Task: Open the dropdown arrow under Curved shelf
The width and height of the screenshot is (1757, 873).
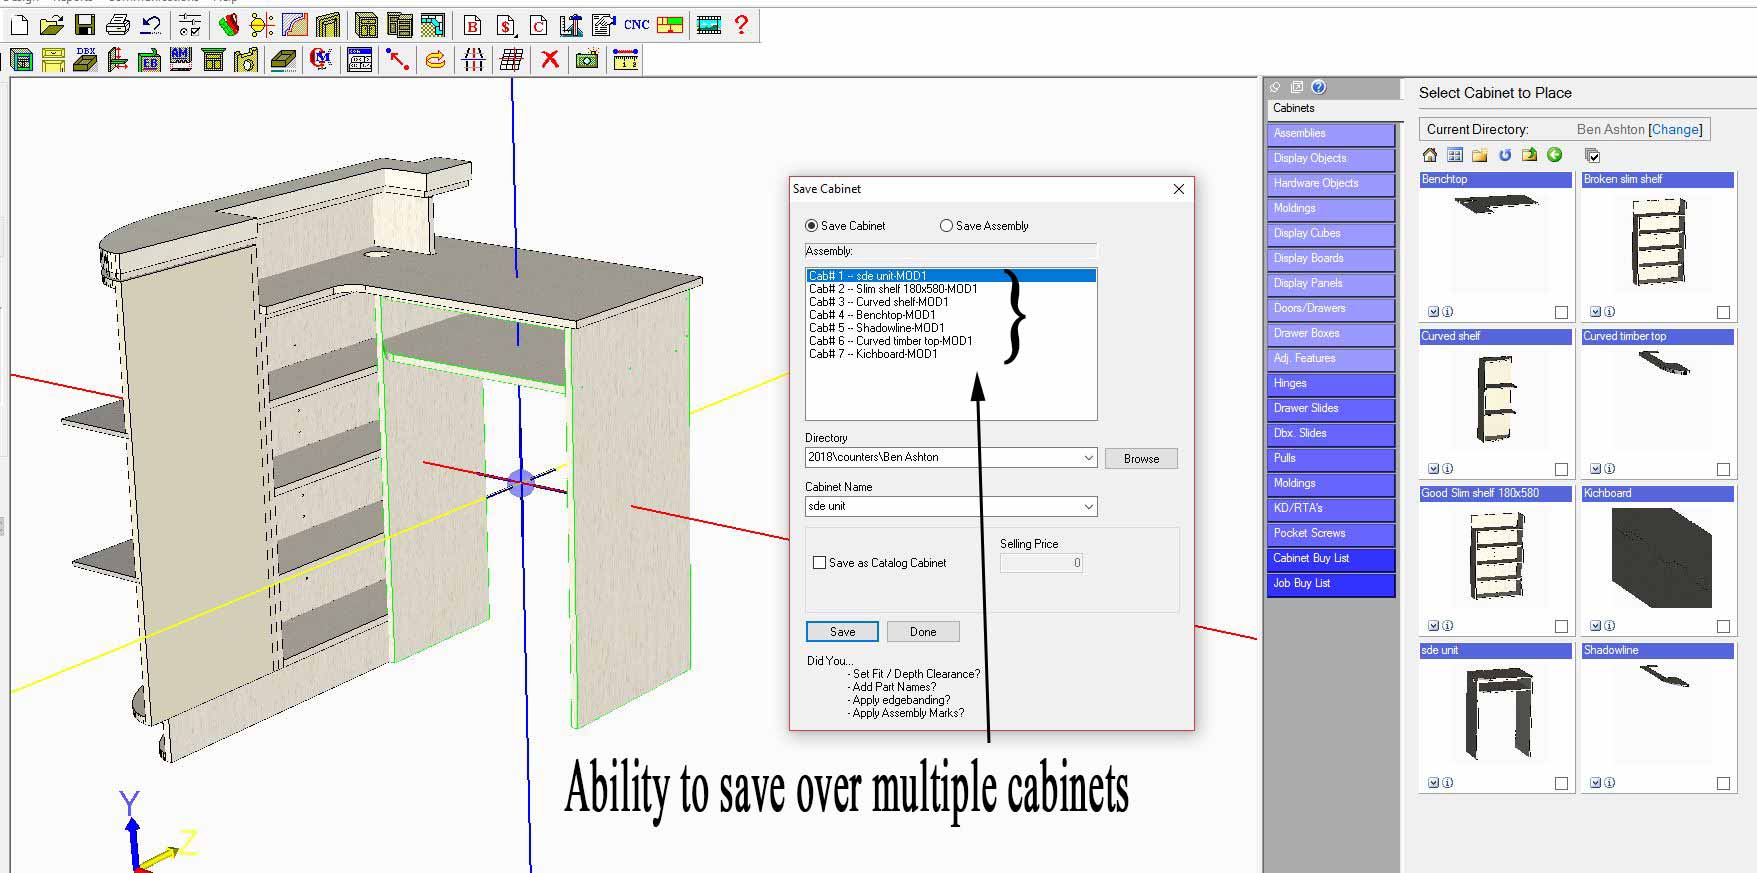Action: point(1433,469)
